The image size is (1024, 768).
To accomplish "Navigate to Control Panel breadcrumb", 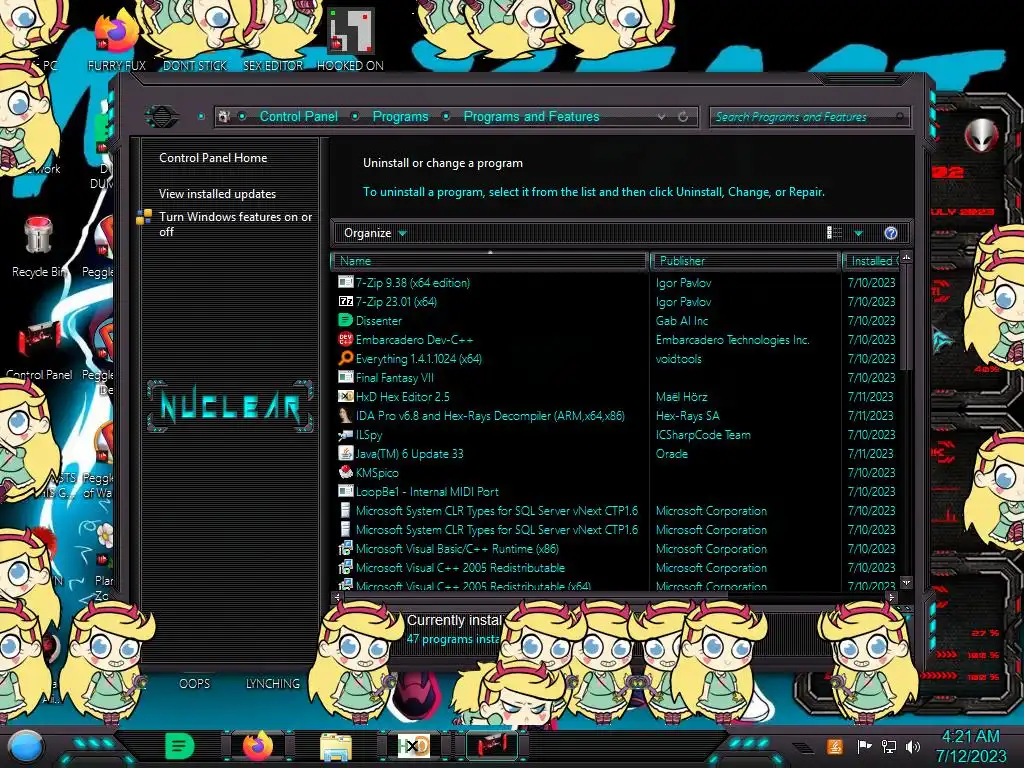I will (x=299, y=116).
